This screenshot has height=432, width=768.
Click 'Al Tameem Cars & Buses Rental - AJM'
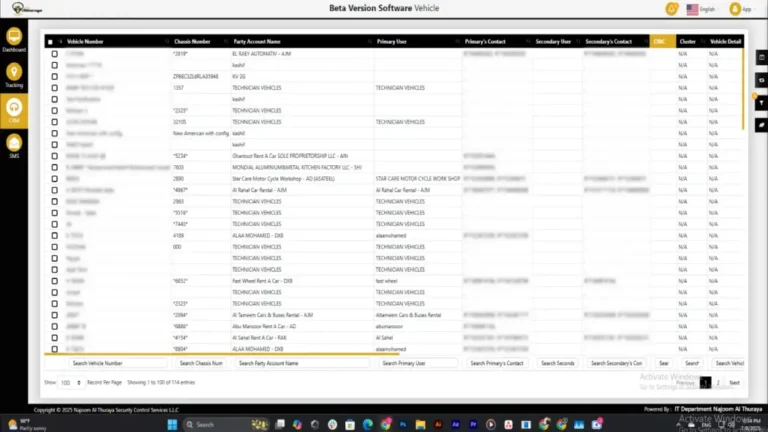(x=272, y=315)
